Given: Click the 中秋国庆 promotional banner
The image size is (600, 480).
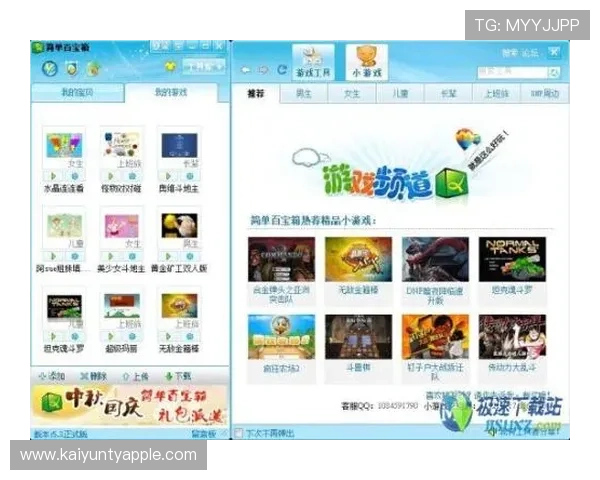Looking at the screenshot, I should [x=130, y=406].
